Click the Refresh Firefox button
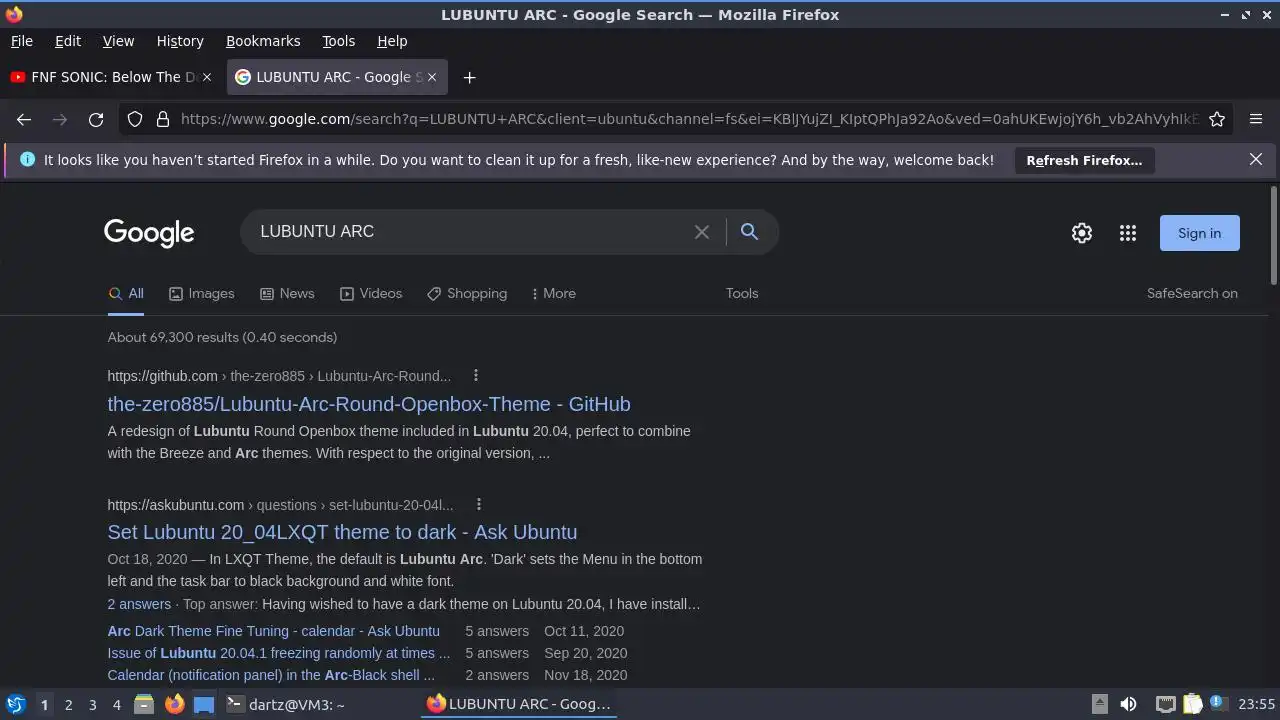 coord(1084,160)
